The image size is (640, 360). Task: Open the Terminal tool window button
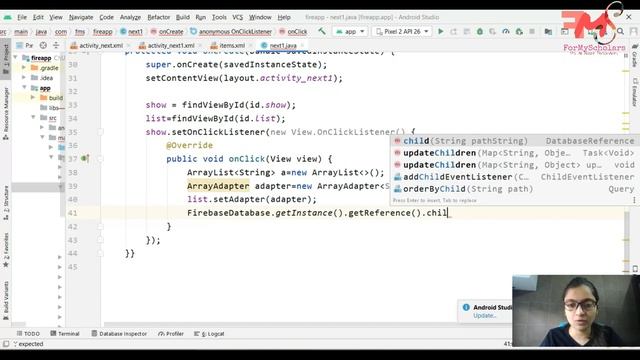coord(65,333)
